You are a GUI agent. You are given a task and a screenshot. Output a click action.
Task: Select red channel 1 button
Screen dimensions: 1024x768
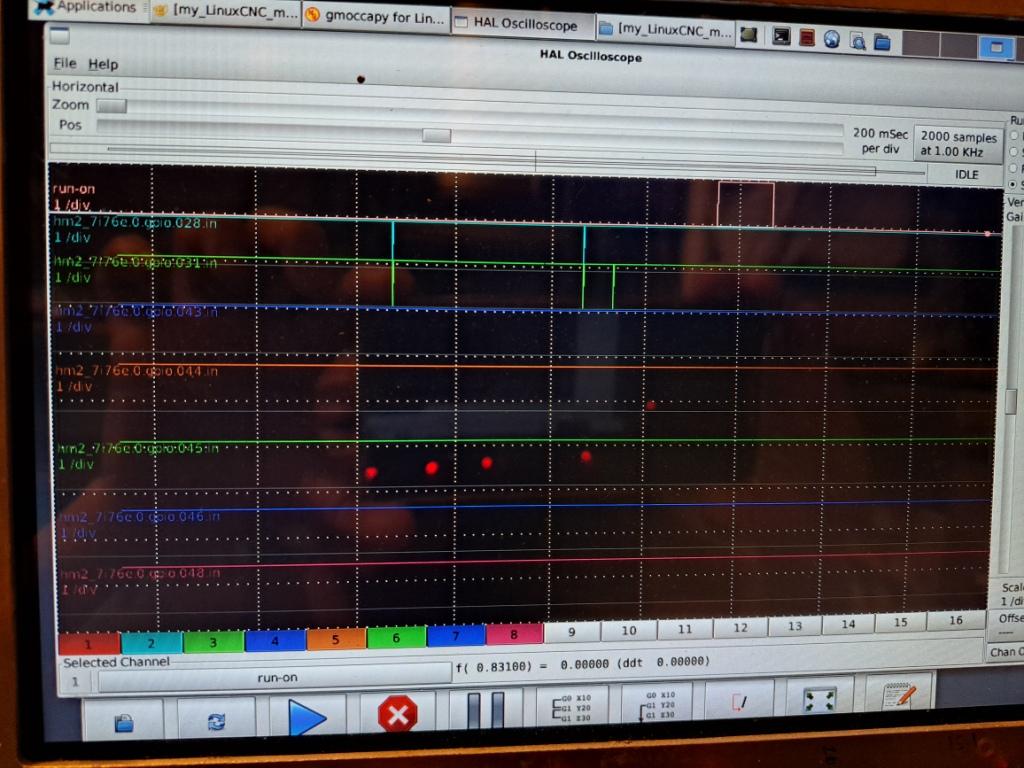[x=89, y=644]
